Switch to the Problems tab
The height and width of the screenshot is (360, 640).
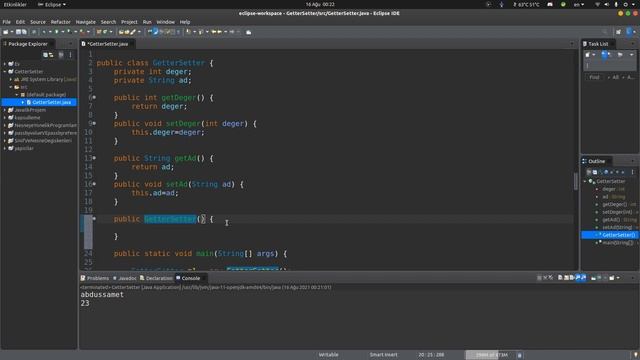pyautogui.click(x=95, y=278)
